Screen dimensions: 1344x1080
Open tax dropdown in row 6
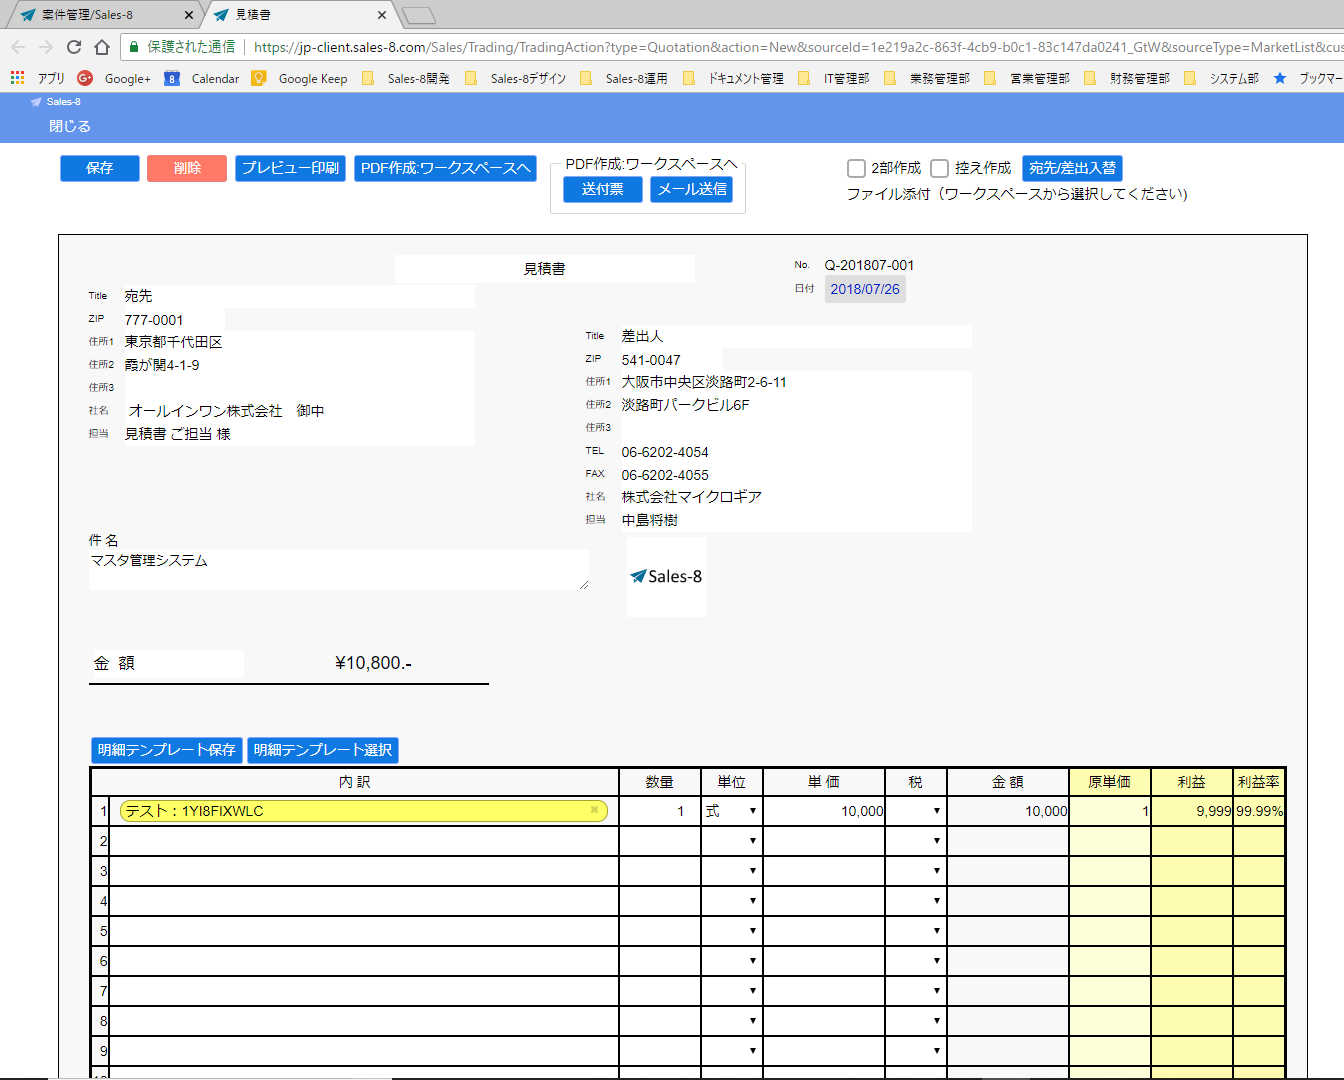(916, 961)
